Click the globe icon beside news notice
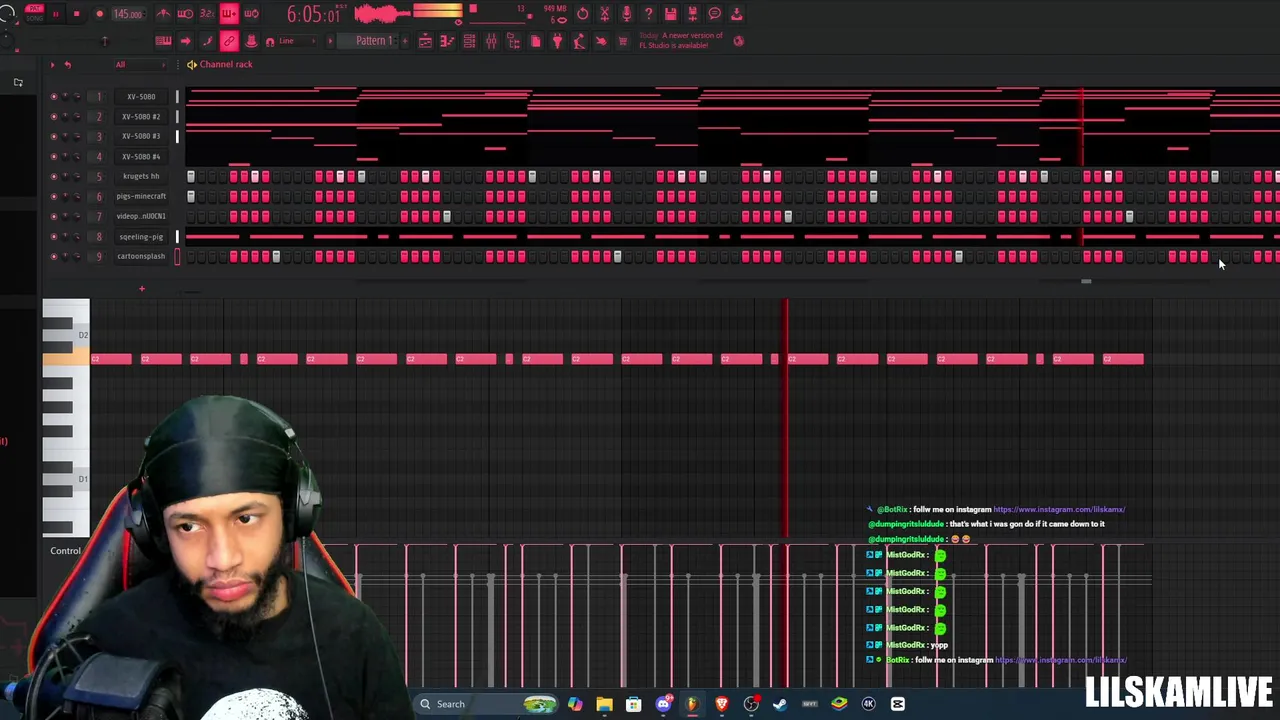The width and height of the screenshot is (1280, 720). click(x=739, y=41)
